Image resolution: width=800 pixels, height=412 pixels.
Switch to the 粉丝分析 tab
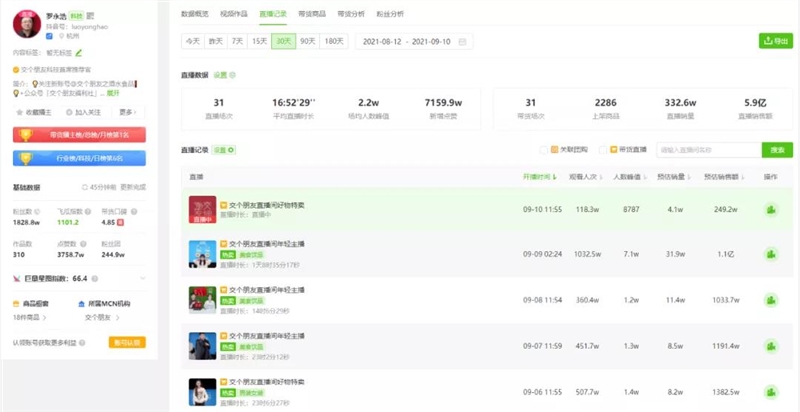click(x=390, y=14)
